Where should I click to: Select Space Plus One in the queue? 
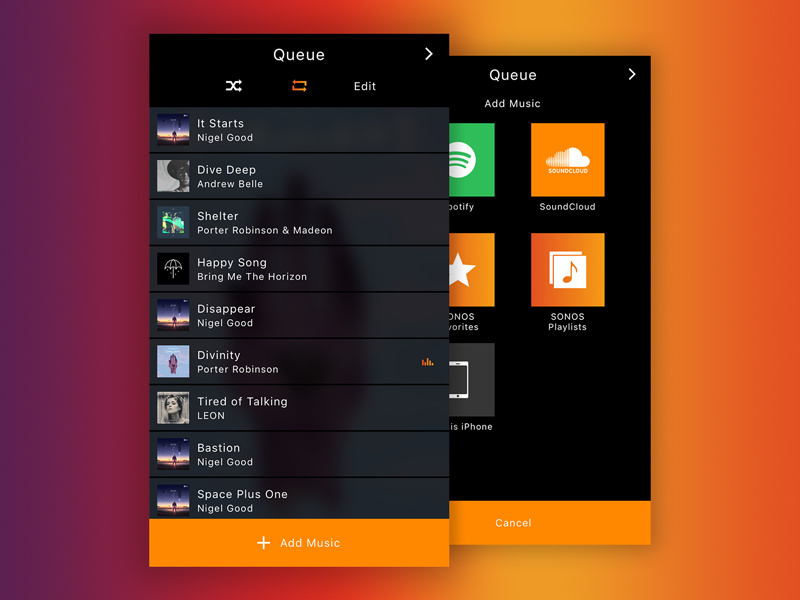tap(280, 500)
